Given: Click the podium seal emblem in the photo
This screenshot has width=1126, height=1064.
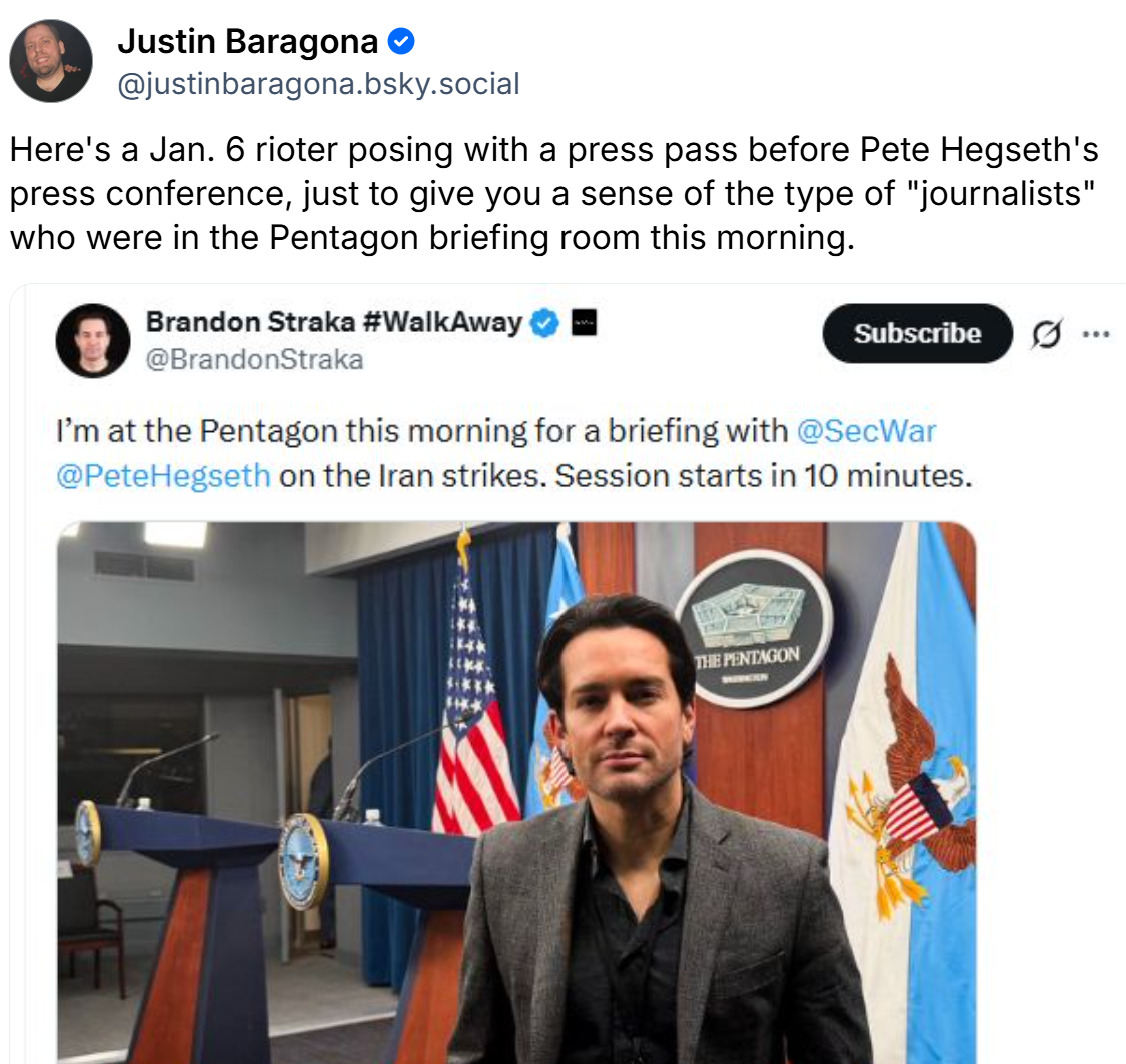Looking at the screenshot, I should pos(304,861).
